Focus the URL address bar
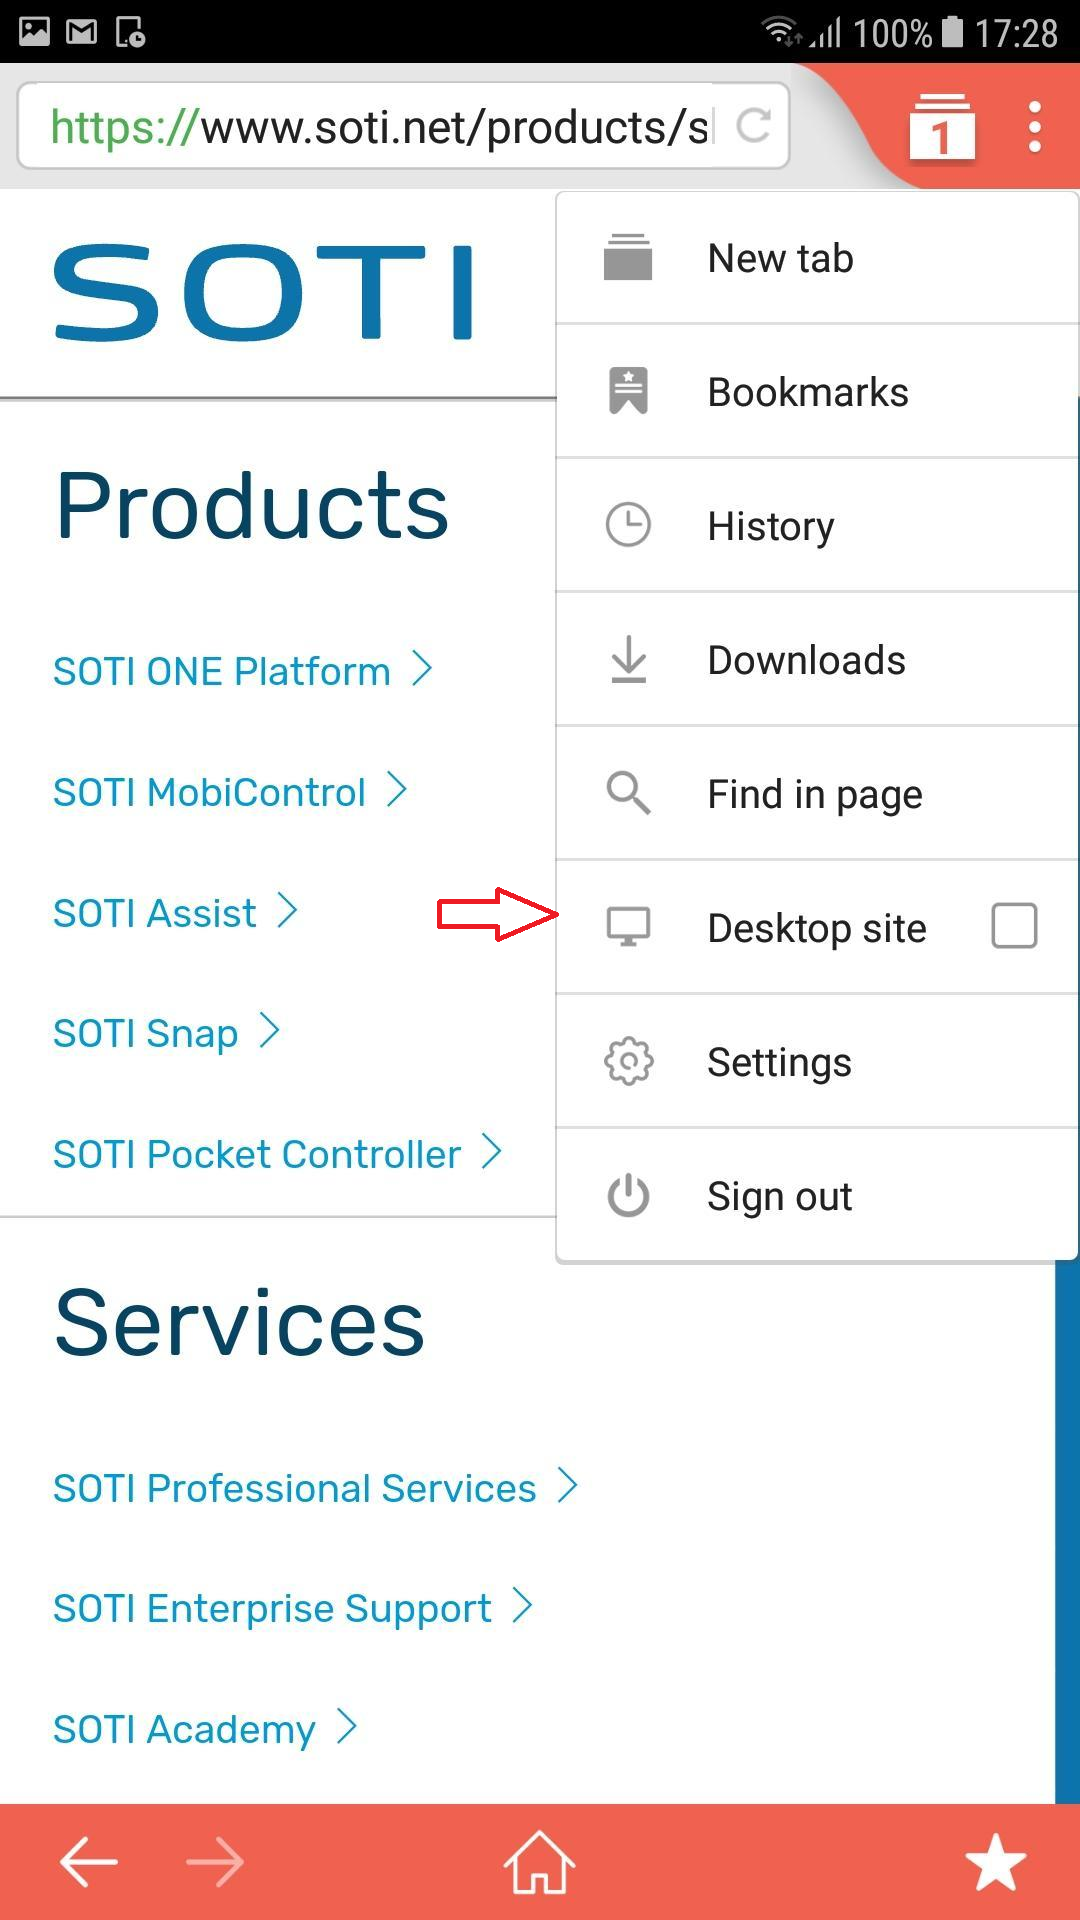Image resolution: width=1080 pixels, height=1920 pixels. pos(380,127)
